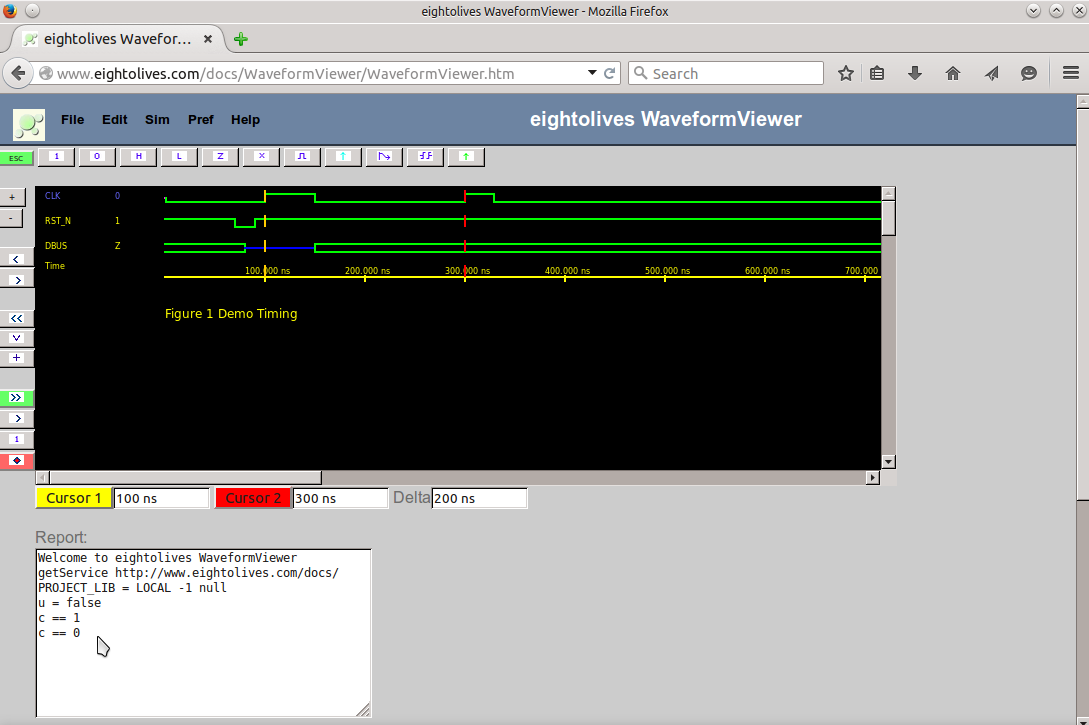Screen dimensions: 1089x725
Task: Open the bookmarks list icon
Action: click(877, 73)
